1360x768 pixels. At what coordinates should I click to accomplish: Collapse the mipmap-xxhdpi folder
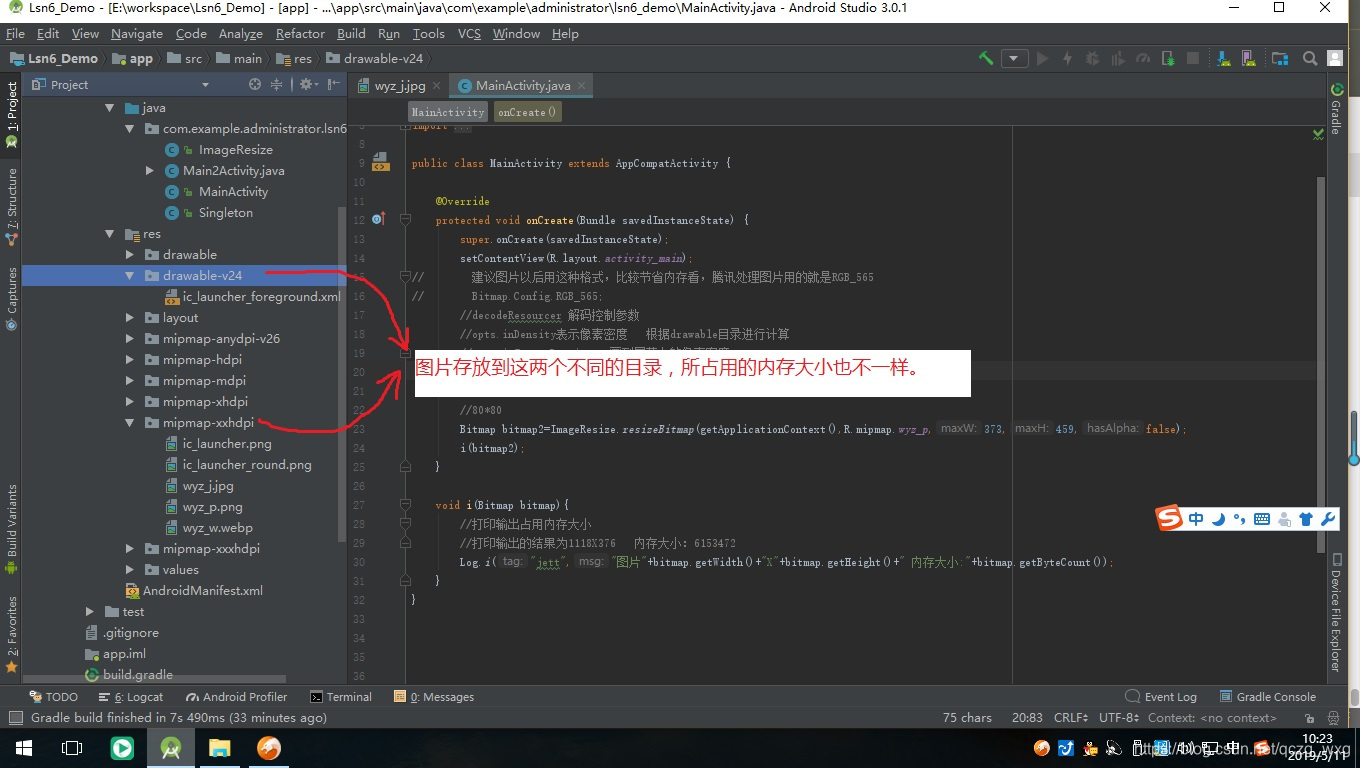point(130,423)
